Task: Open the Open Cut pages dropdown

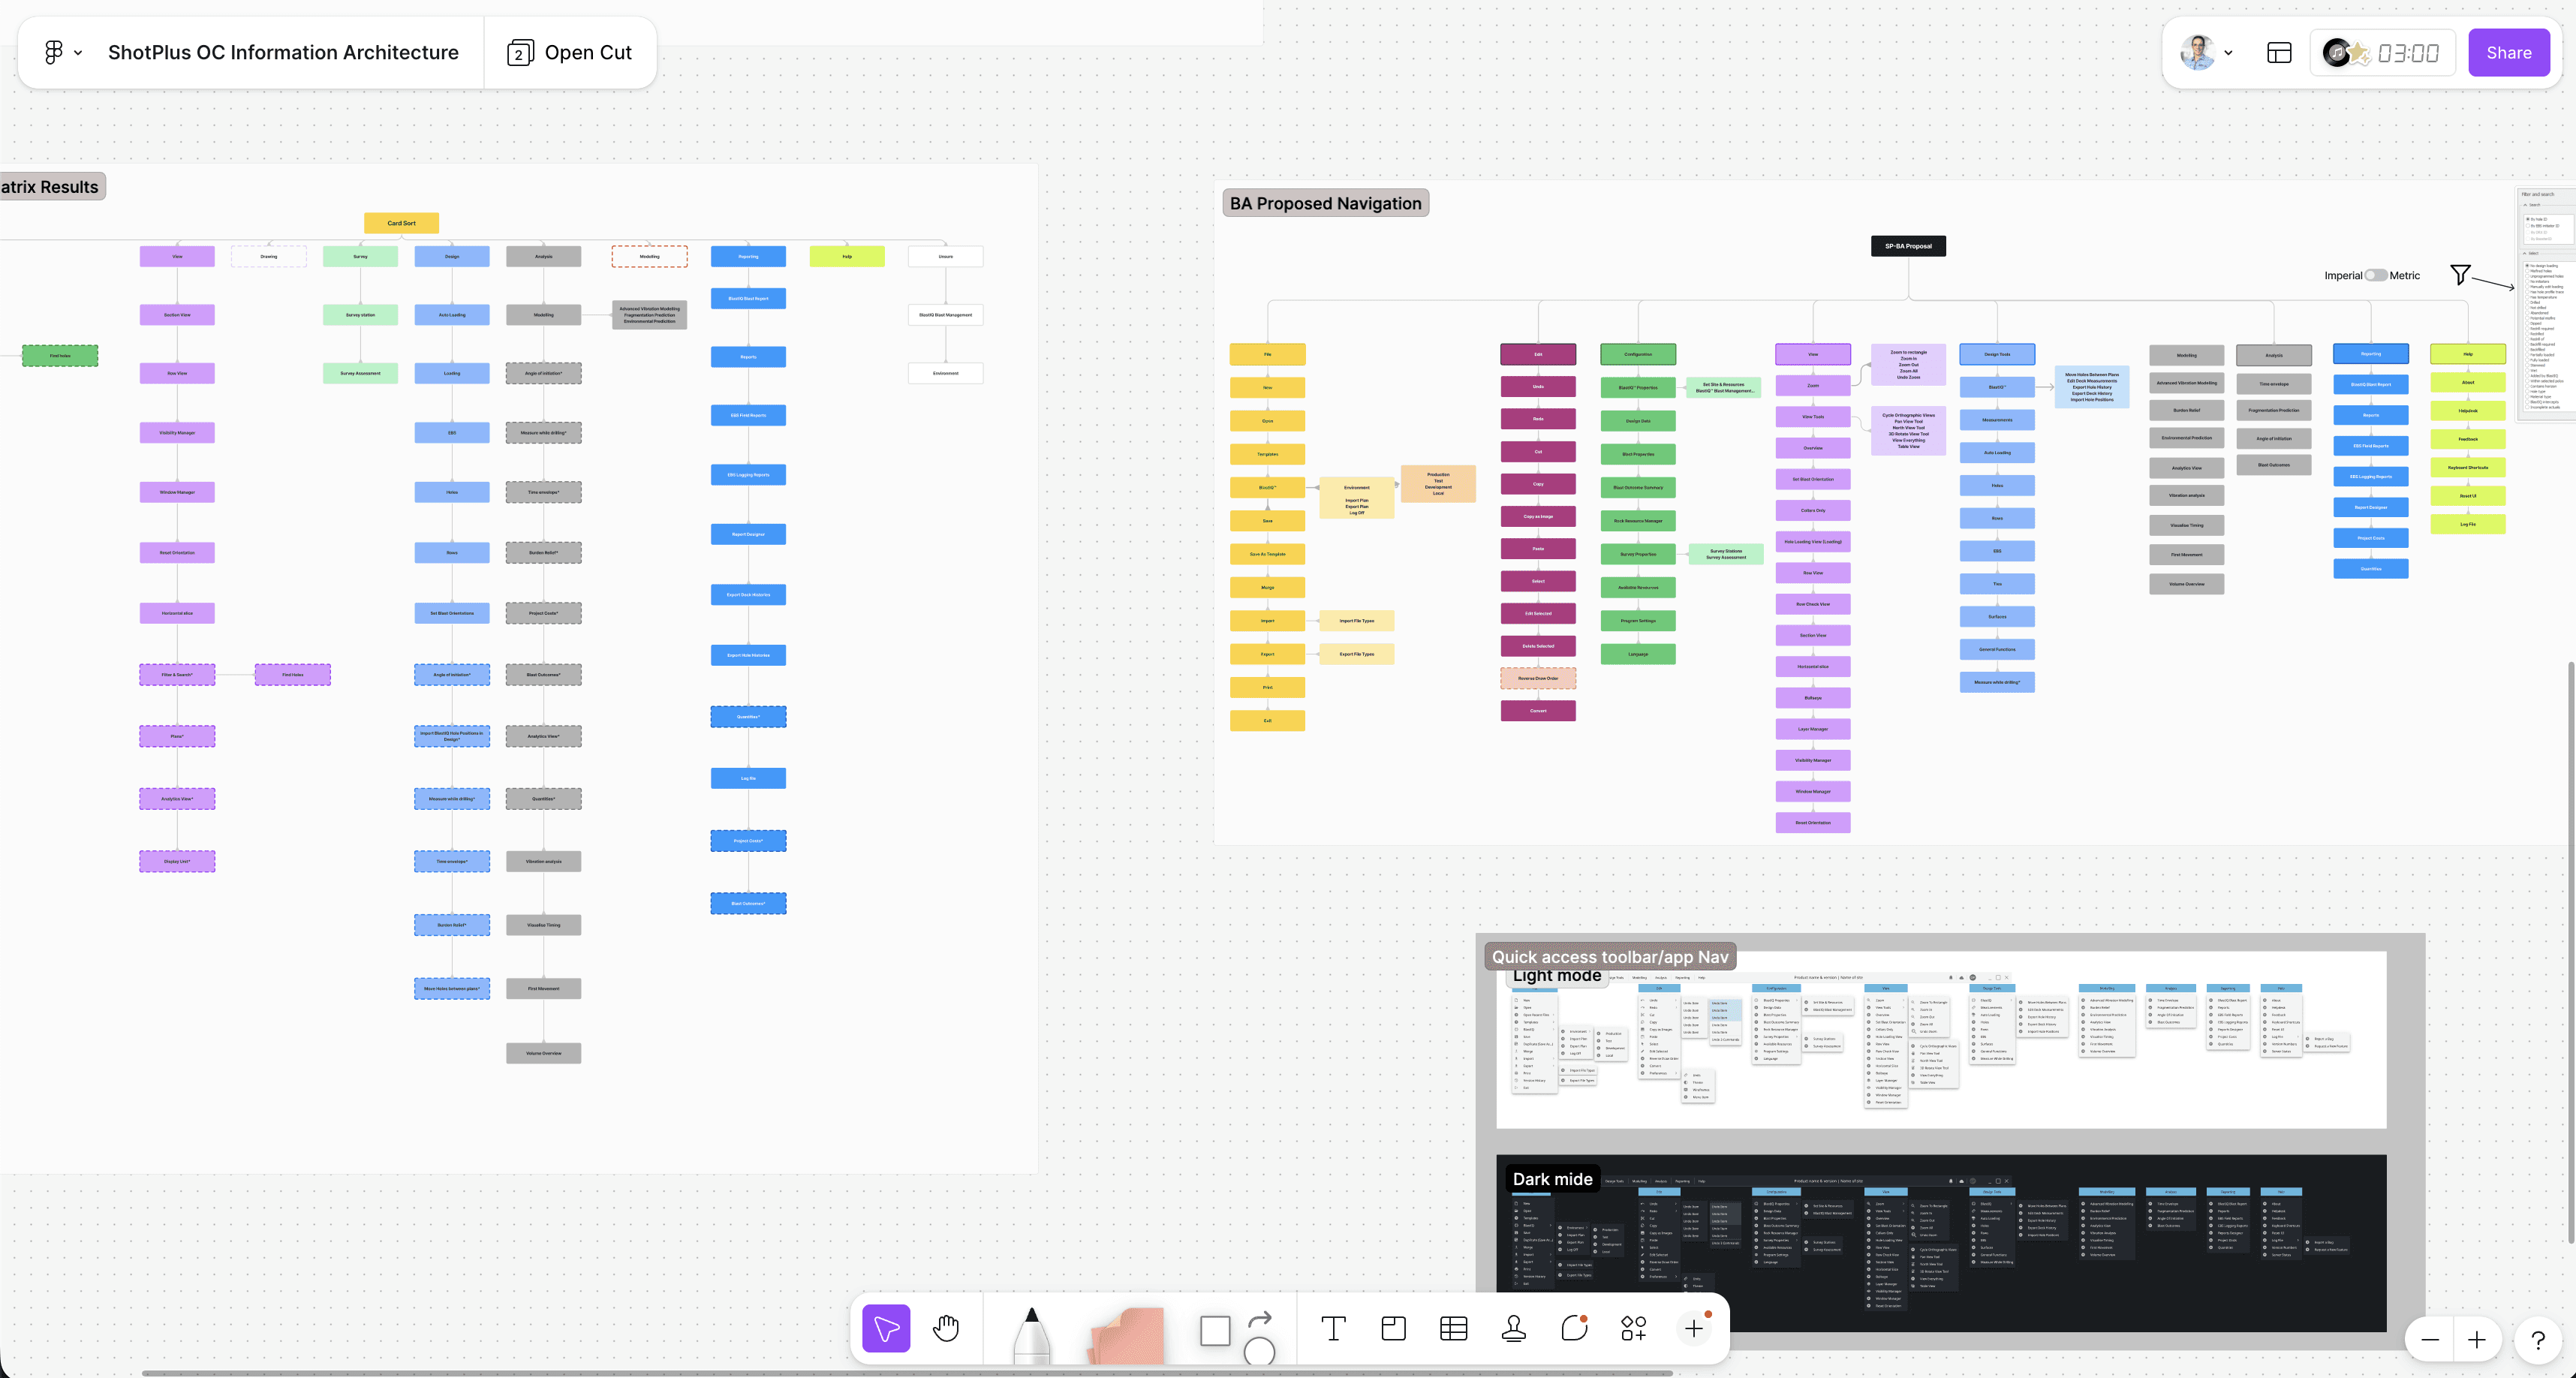Action: (x=570, y=52)
